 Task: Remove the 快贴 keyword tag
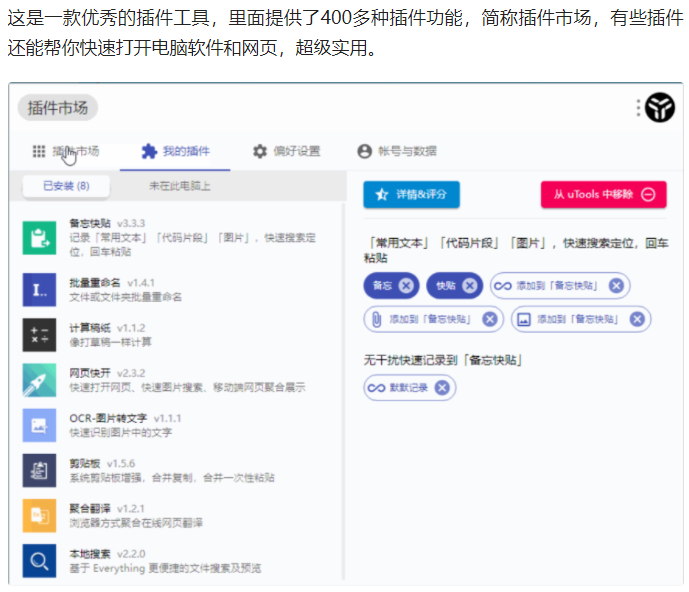[x=470, y=286]
